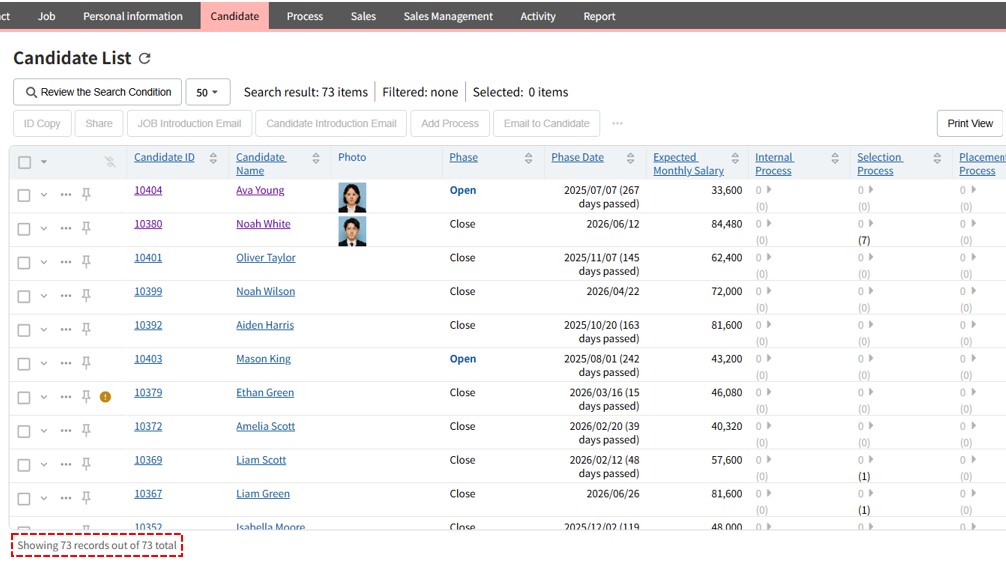Click Review the Search Condition button
This screenshot has height=565, width=1006.
pos(98,92)
